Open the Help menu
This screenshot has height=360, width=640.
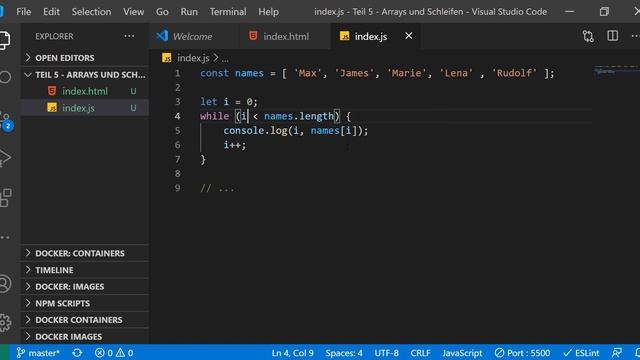point(269,11)
